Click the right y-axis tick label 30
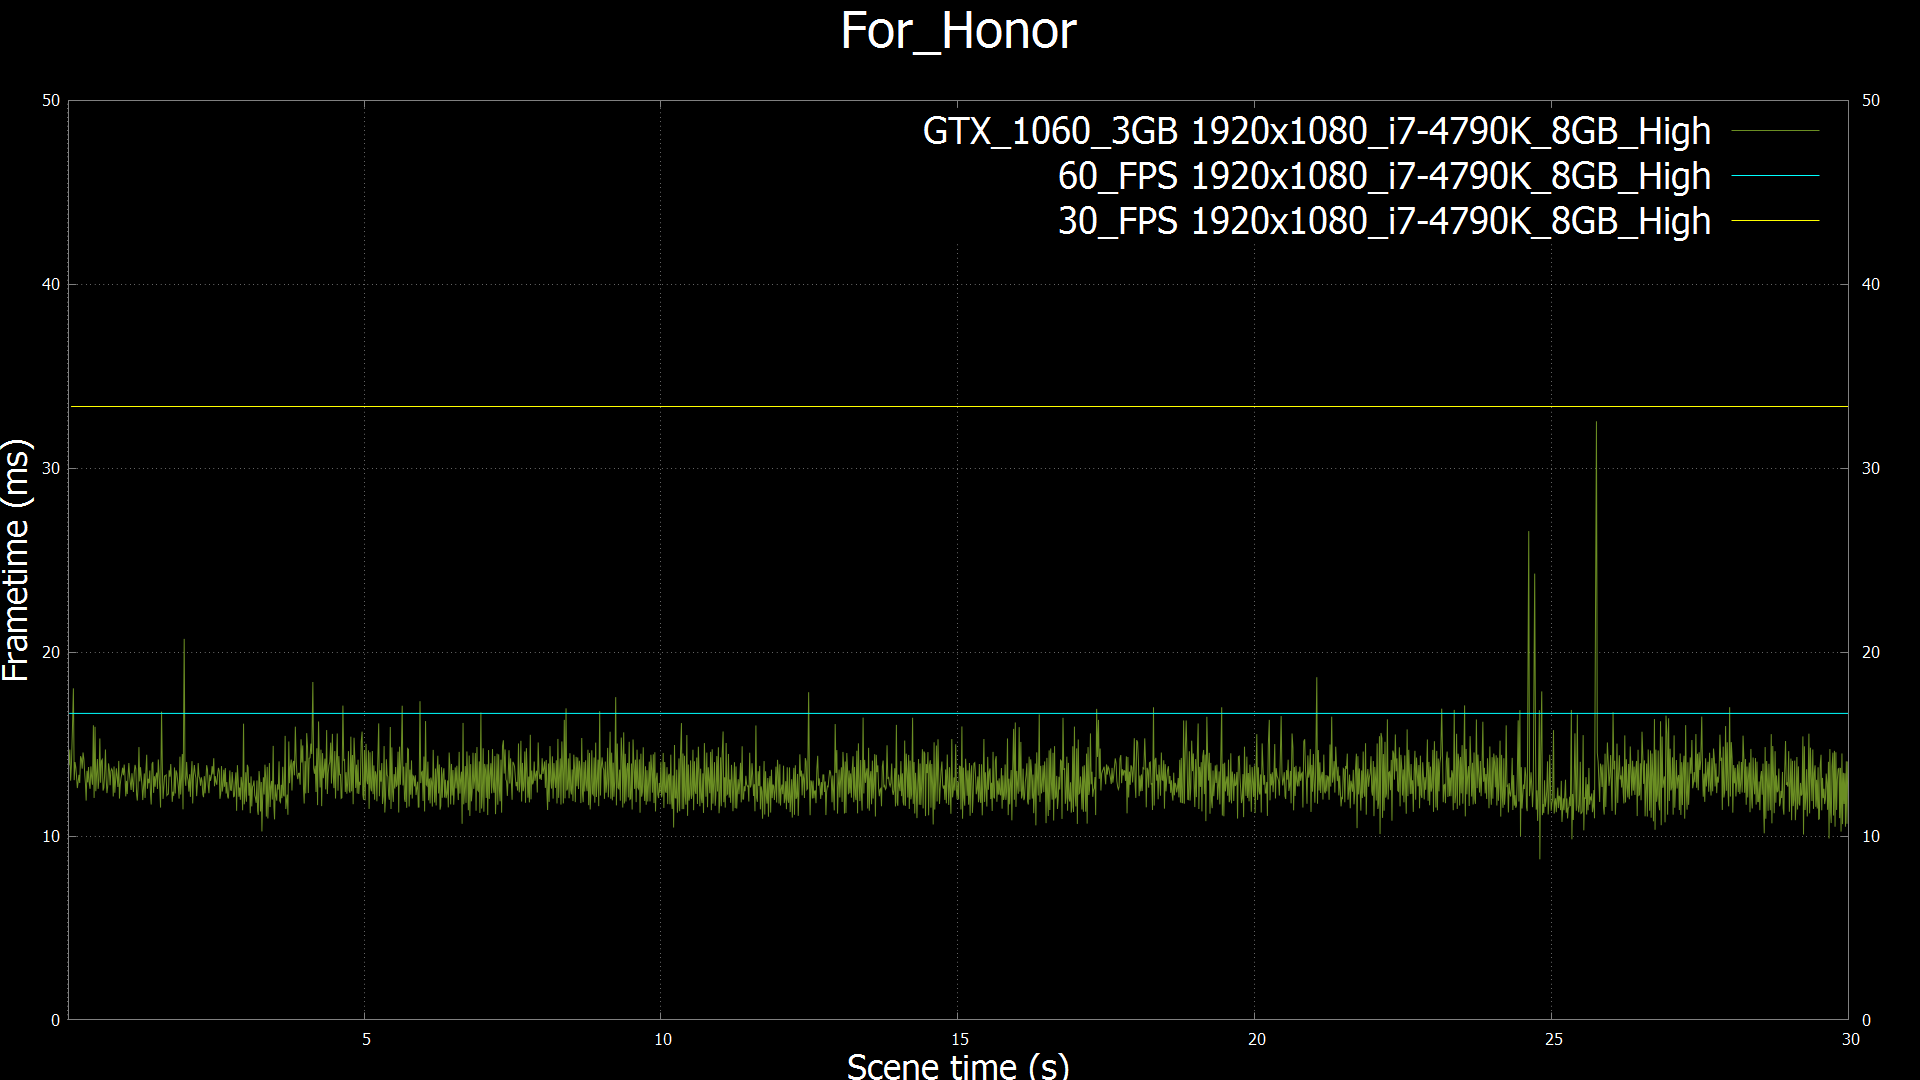The height and width of the screenshot is (1080, 1920). (x=1870, y=469)
